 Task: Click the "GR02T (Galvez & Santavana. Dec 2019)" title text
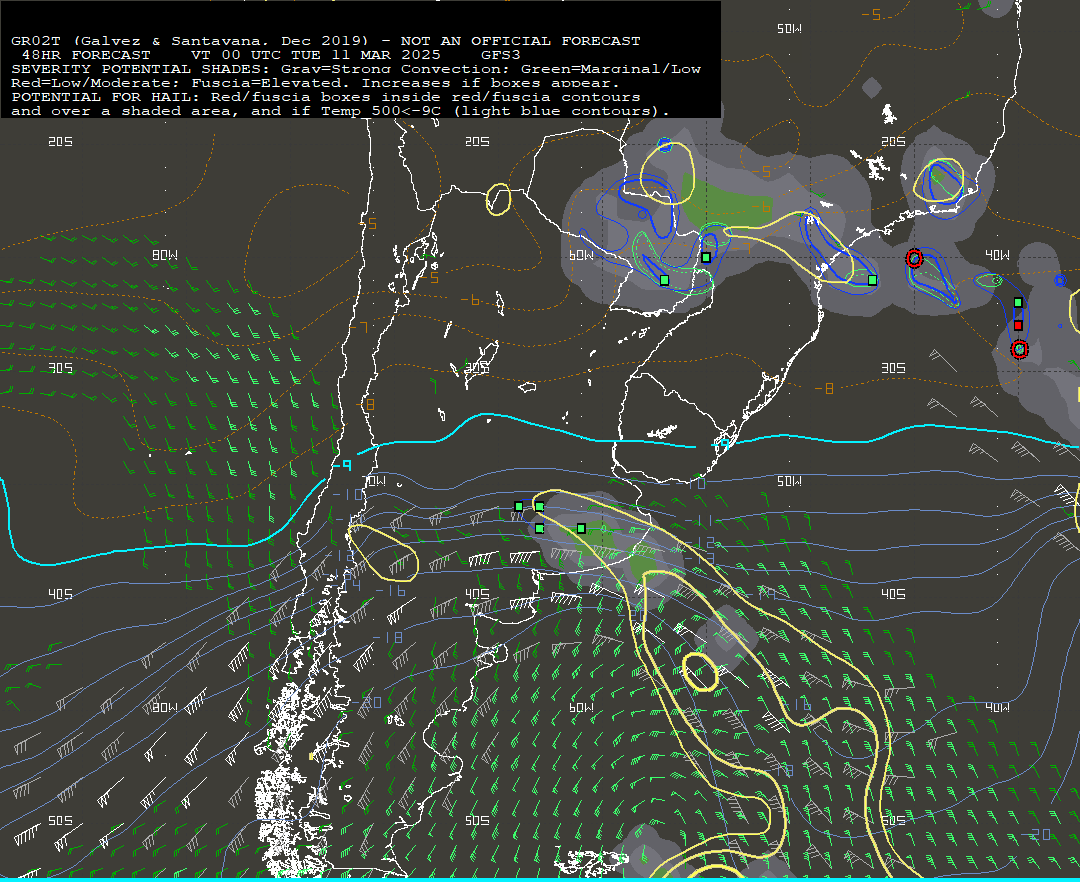click(x=190, y=41)
